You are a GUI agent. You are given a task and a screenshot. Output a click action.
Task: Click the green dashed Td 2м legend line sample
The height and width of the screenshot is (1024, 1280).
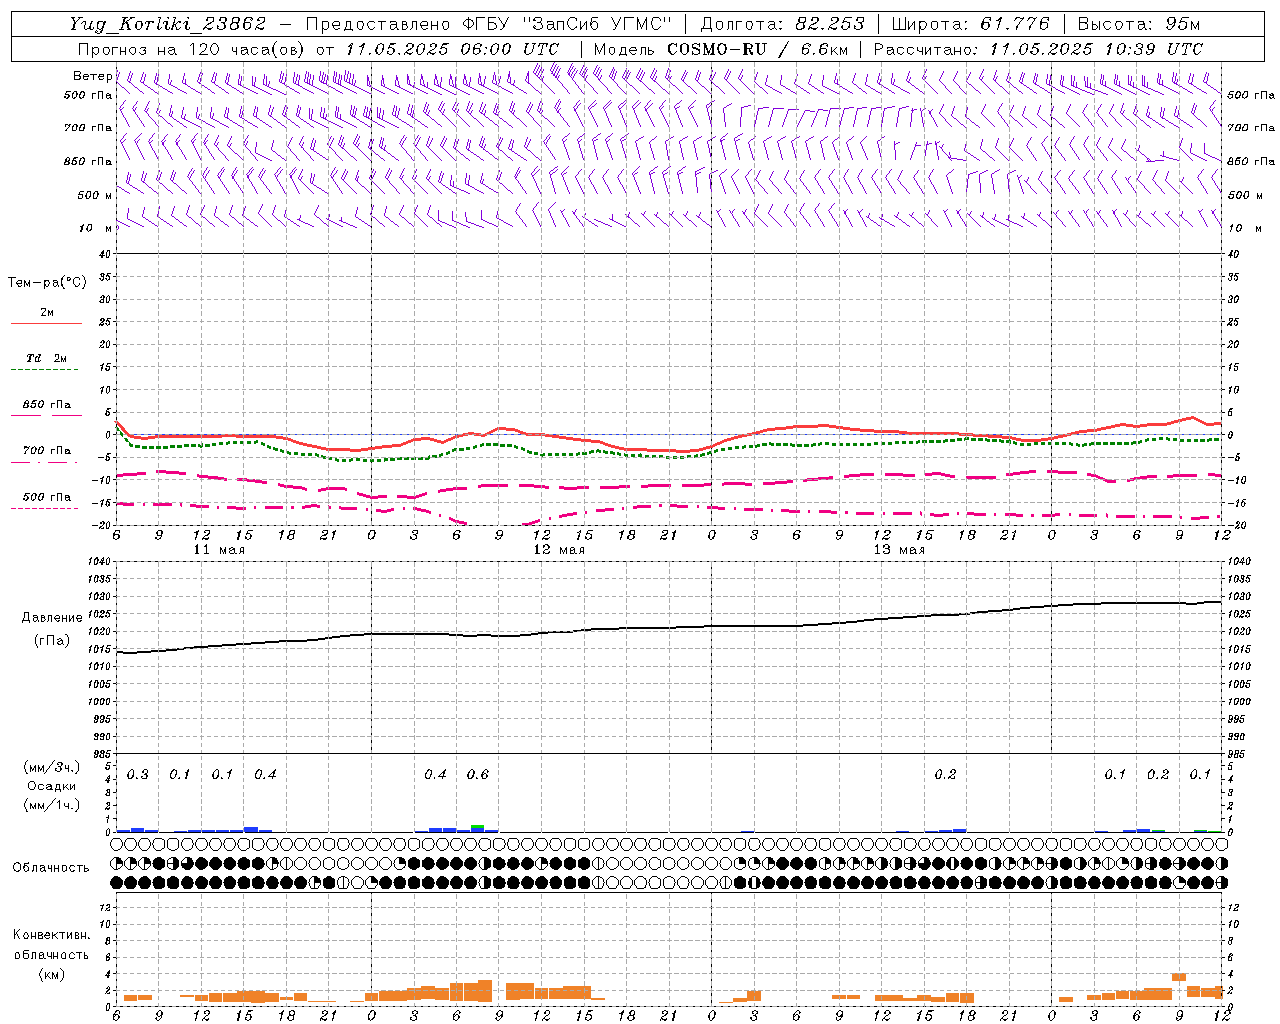[46, 369]
